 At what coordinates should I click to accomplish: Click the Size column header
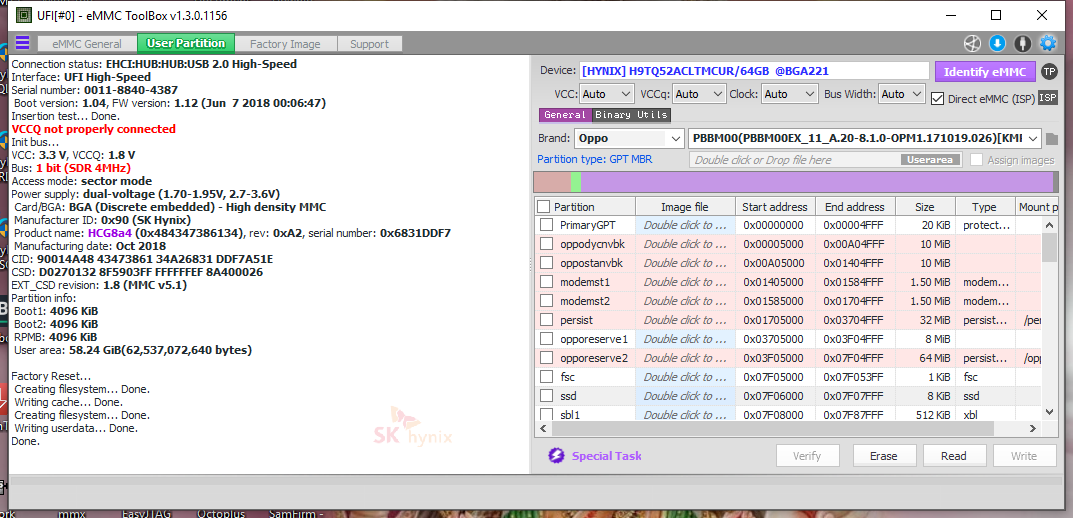point(925,207)
